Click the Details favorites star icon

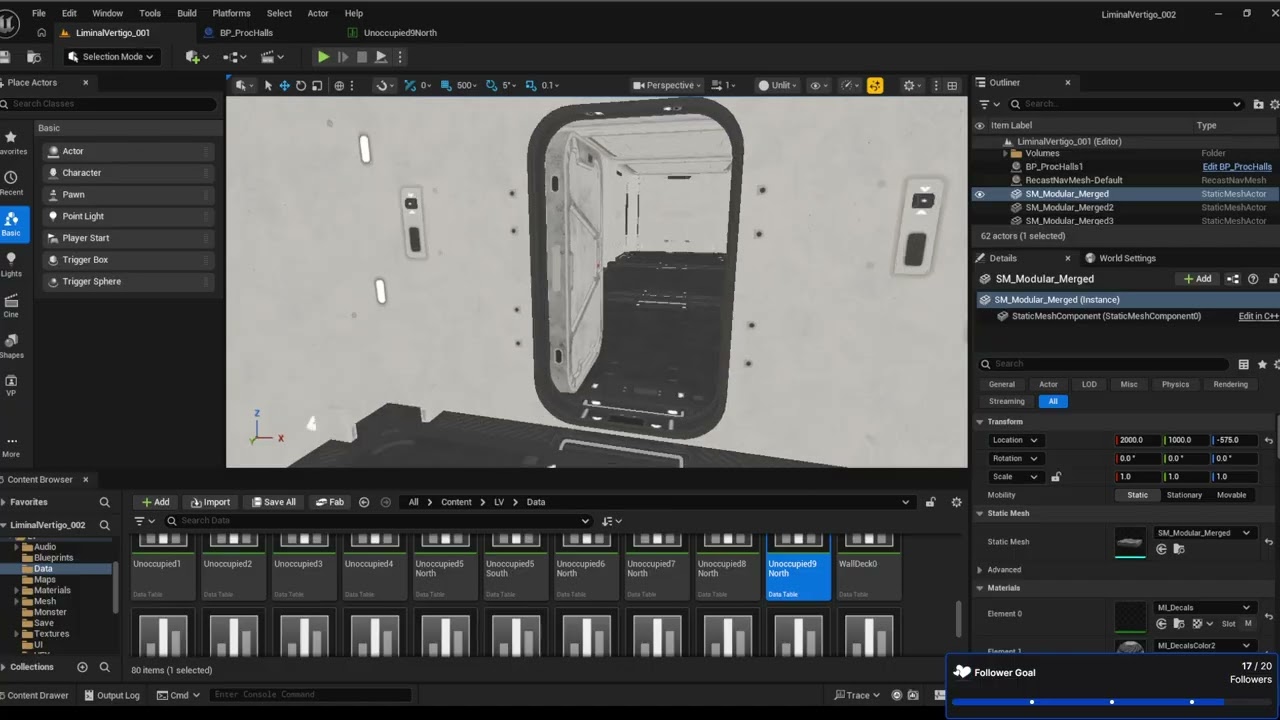coord(1262,364)
